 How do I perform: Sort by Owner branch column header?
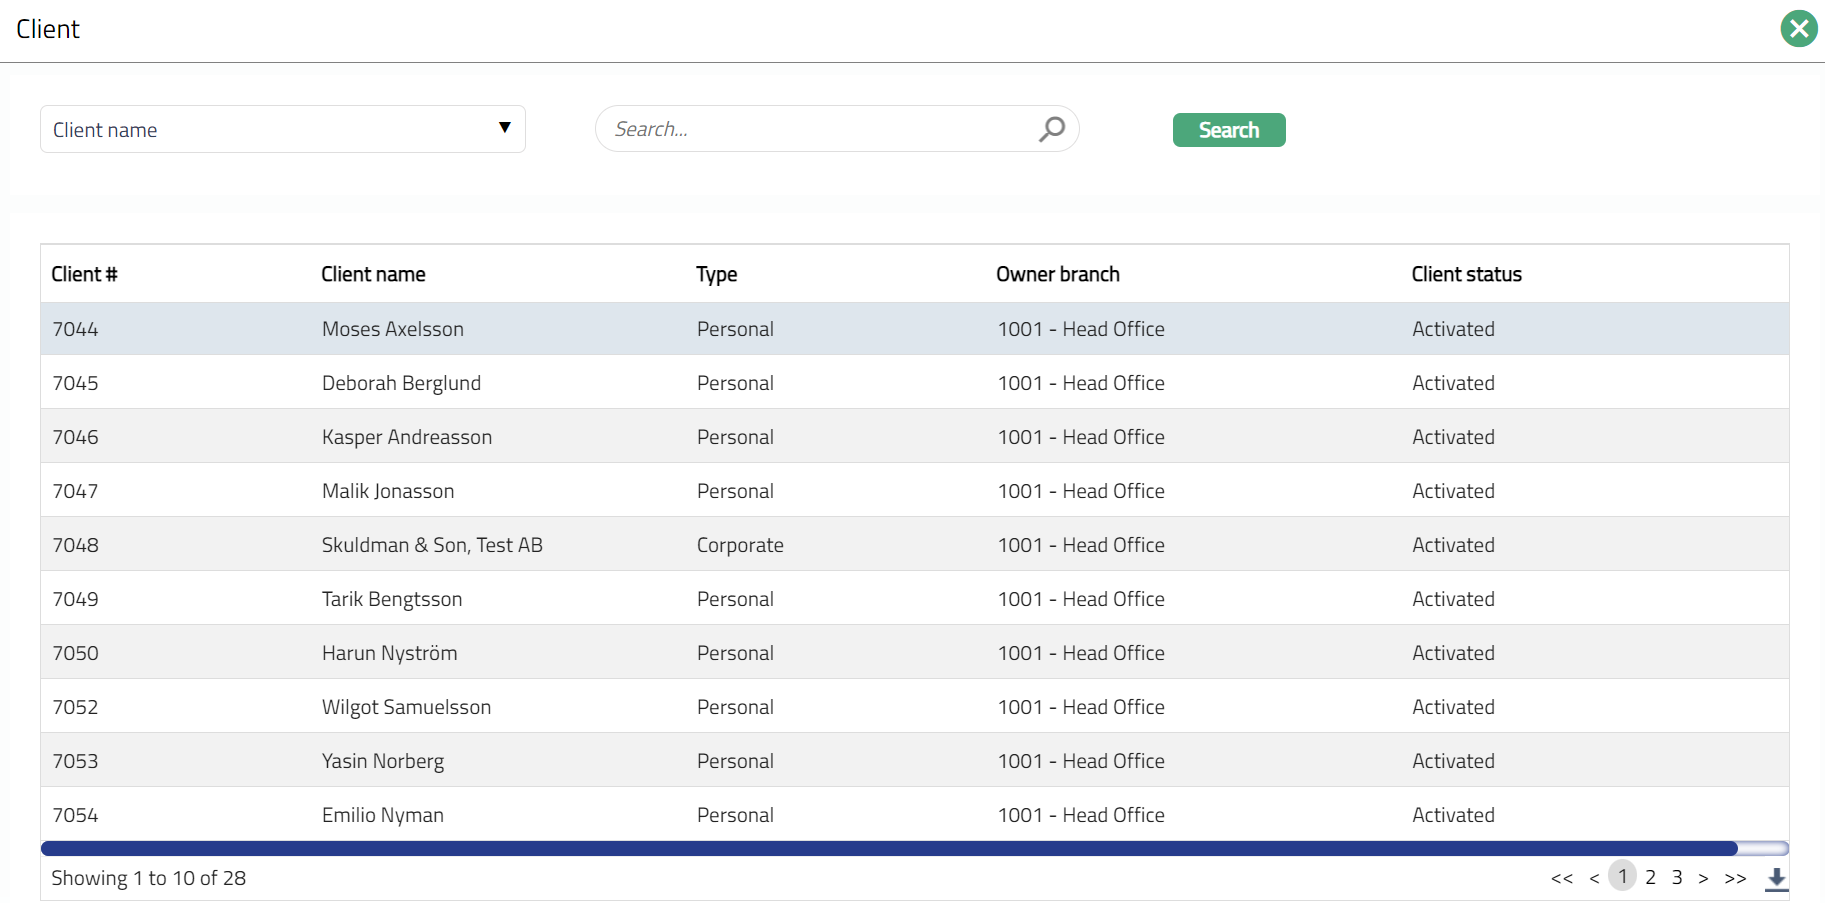(1057, 274)
